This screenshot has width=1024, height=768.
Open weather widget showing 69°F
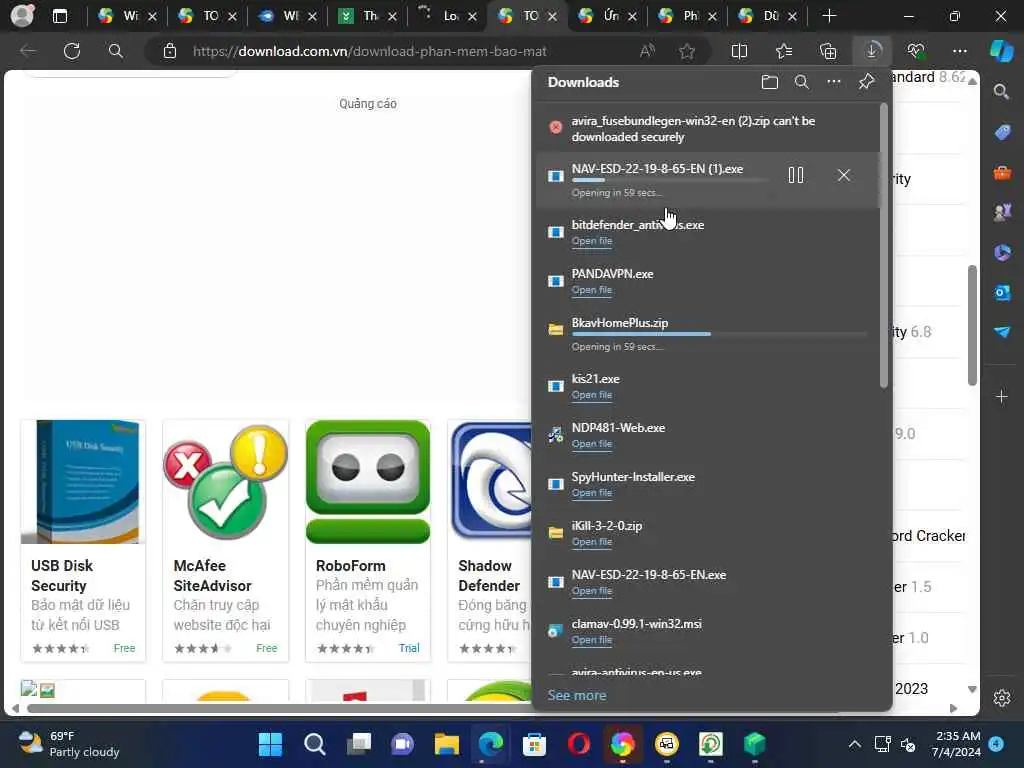(69, 744)
